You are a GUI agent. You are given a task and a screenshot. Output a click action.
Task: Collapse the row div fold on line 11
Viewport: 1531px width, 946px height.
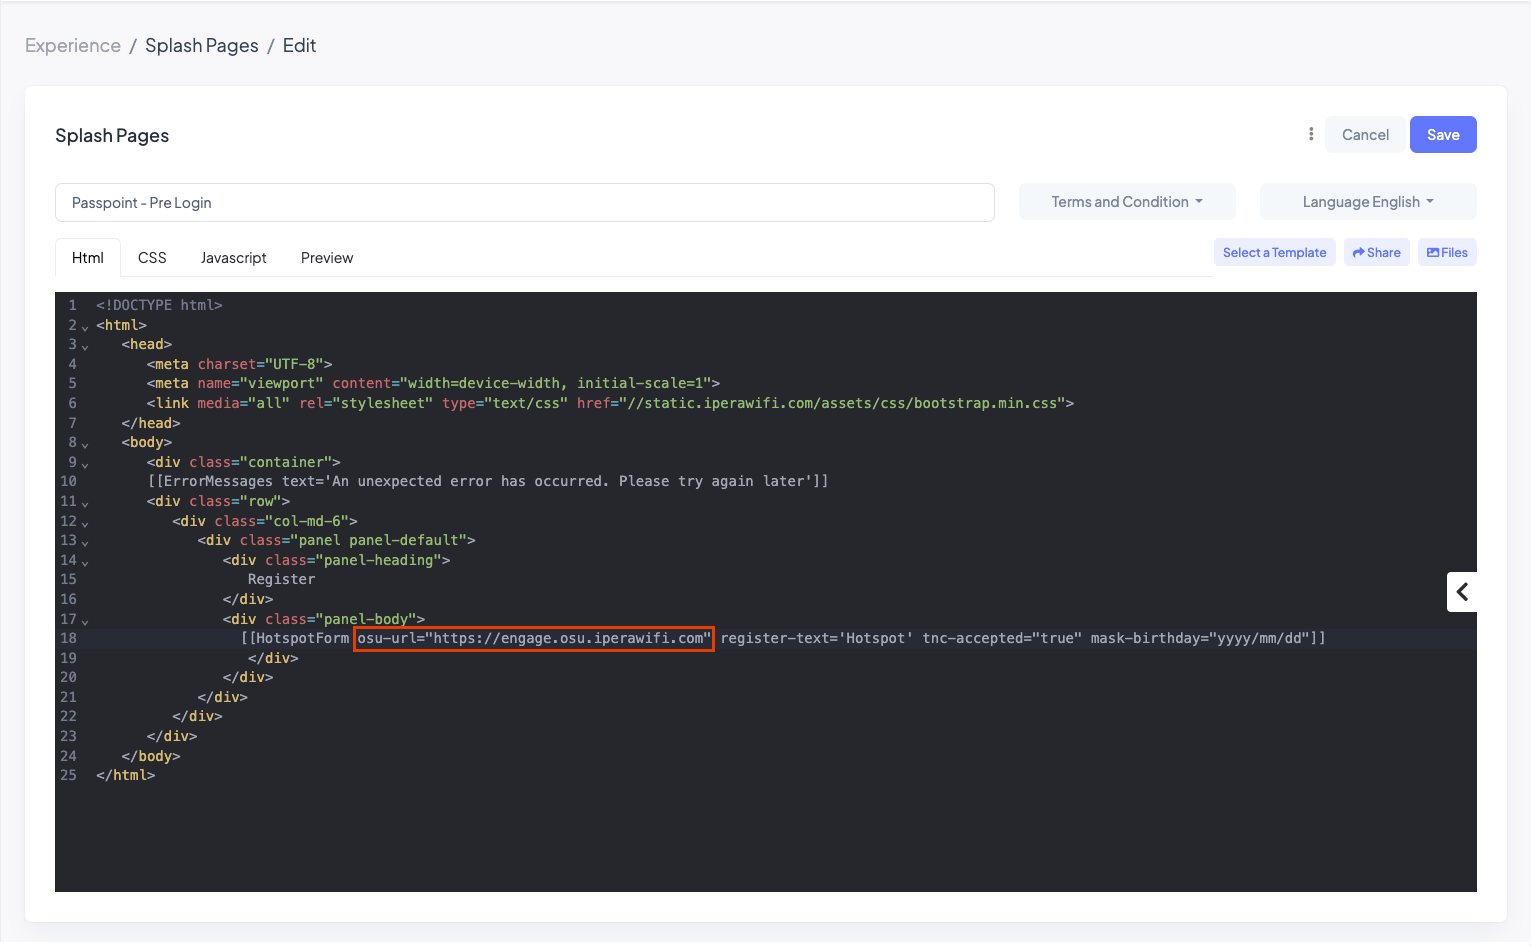[85, 503]
